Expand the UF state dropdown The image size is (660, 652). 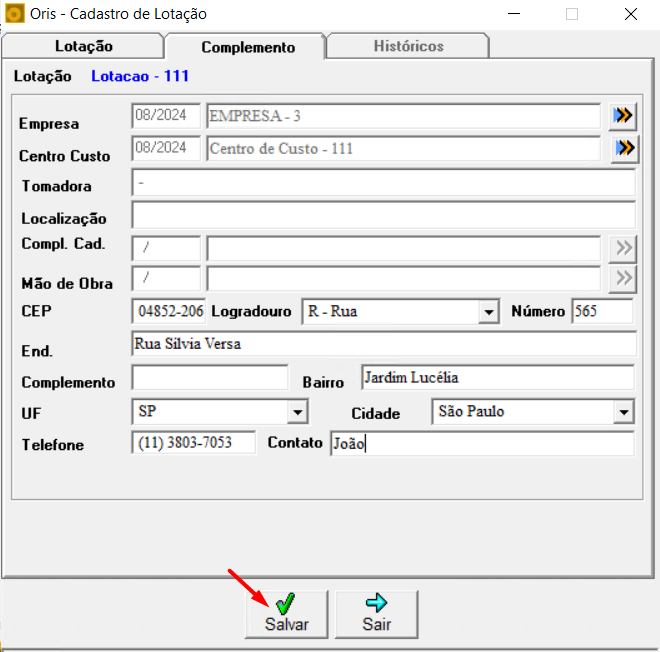[297, 412]
